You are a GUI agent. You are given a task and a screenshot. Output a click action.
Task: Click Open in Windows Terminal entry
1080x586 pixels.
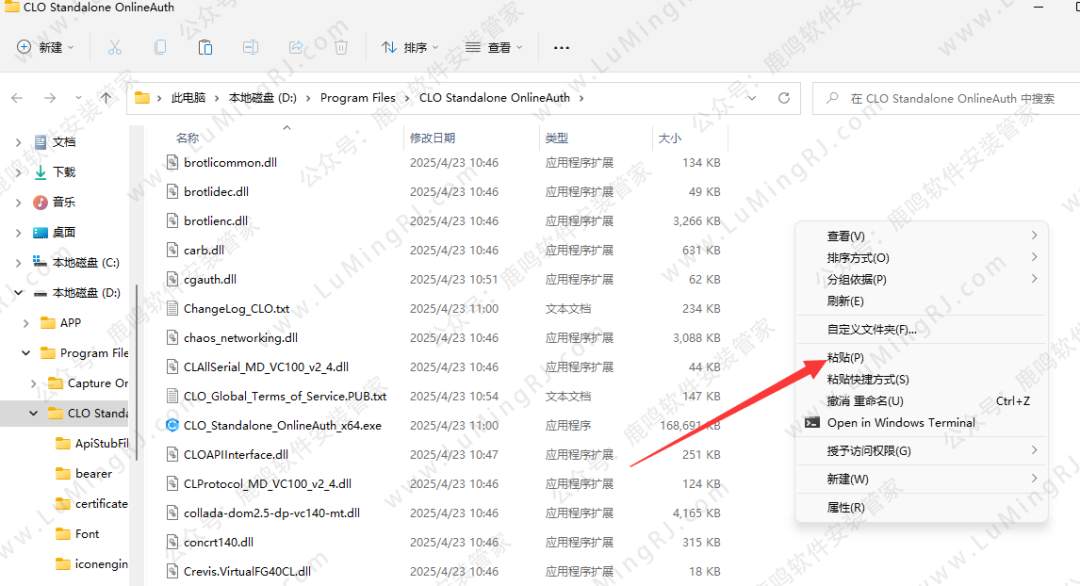pos(900,423)
